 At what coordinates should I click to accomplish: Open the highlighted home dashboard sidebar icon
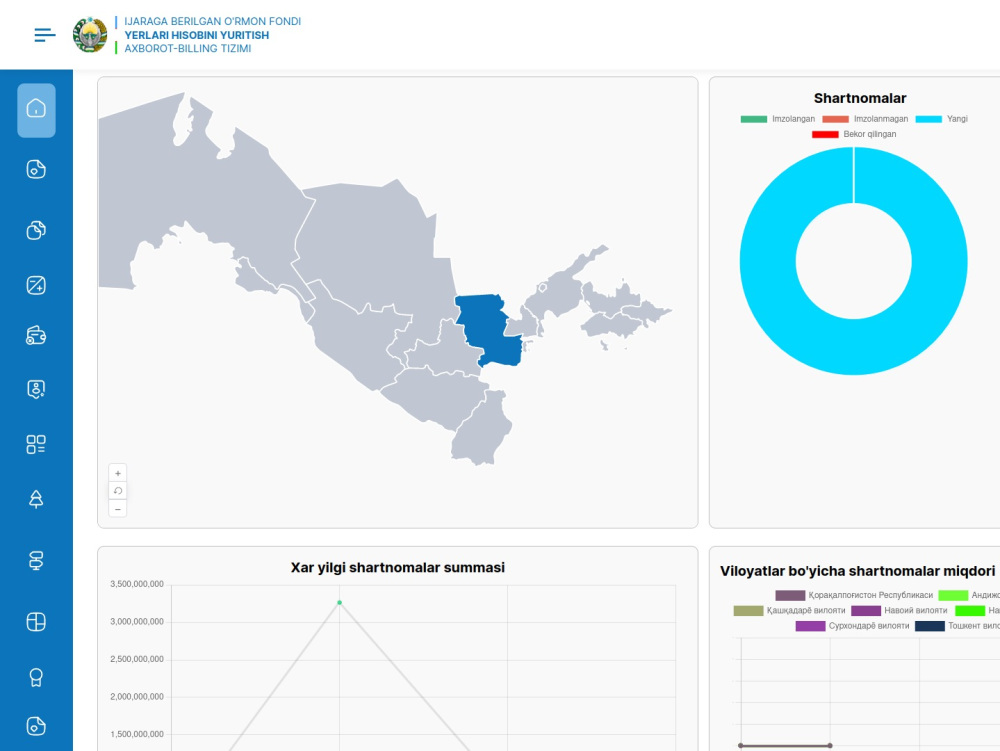click(x=36, y=110)
